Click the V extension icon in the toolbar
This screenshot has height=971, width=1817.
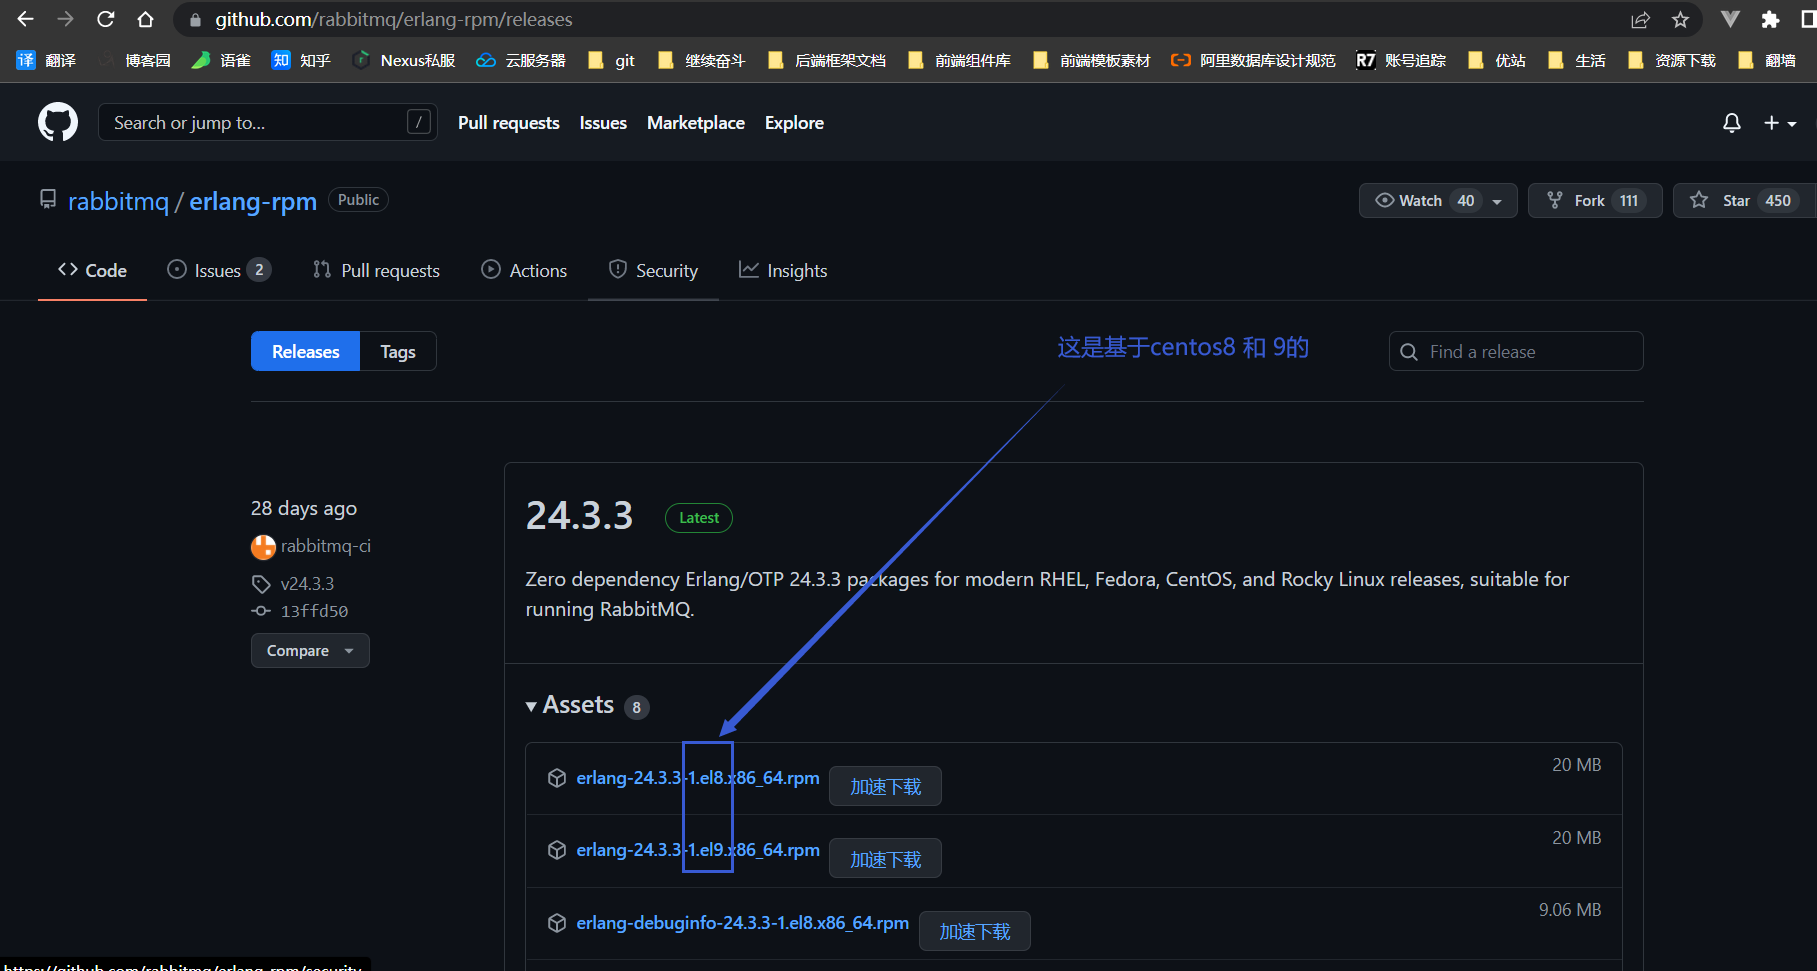click(x=1730, y=19)
